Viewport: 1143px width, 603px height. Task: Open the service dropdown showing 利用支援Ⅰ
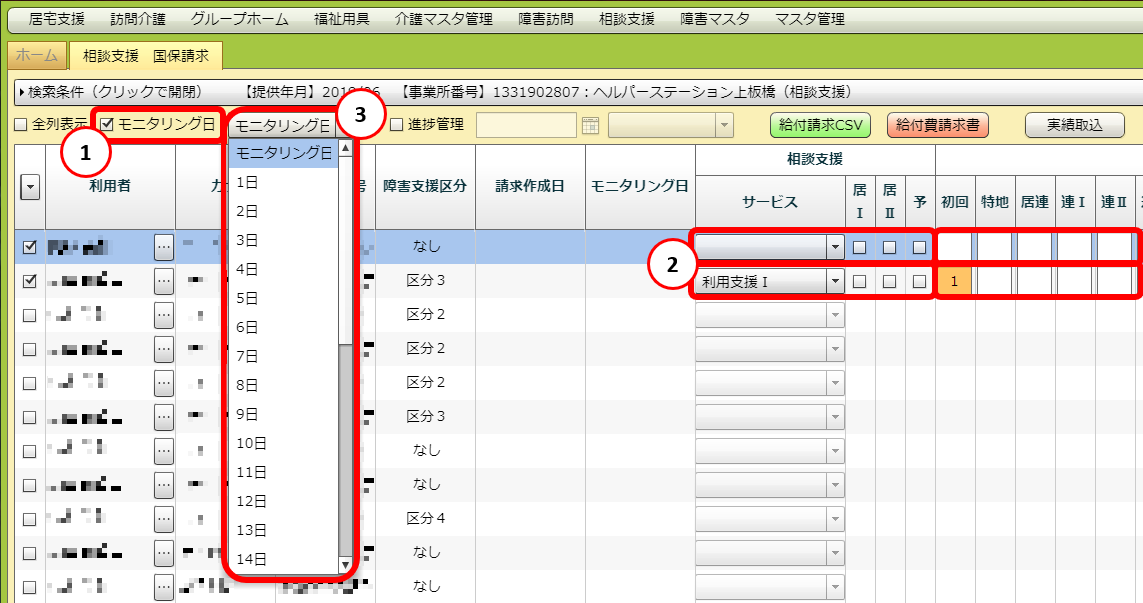coord(834,282)
